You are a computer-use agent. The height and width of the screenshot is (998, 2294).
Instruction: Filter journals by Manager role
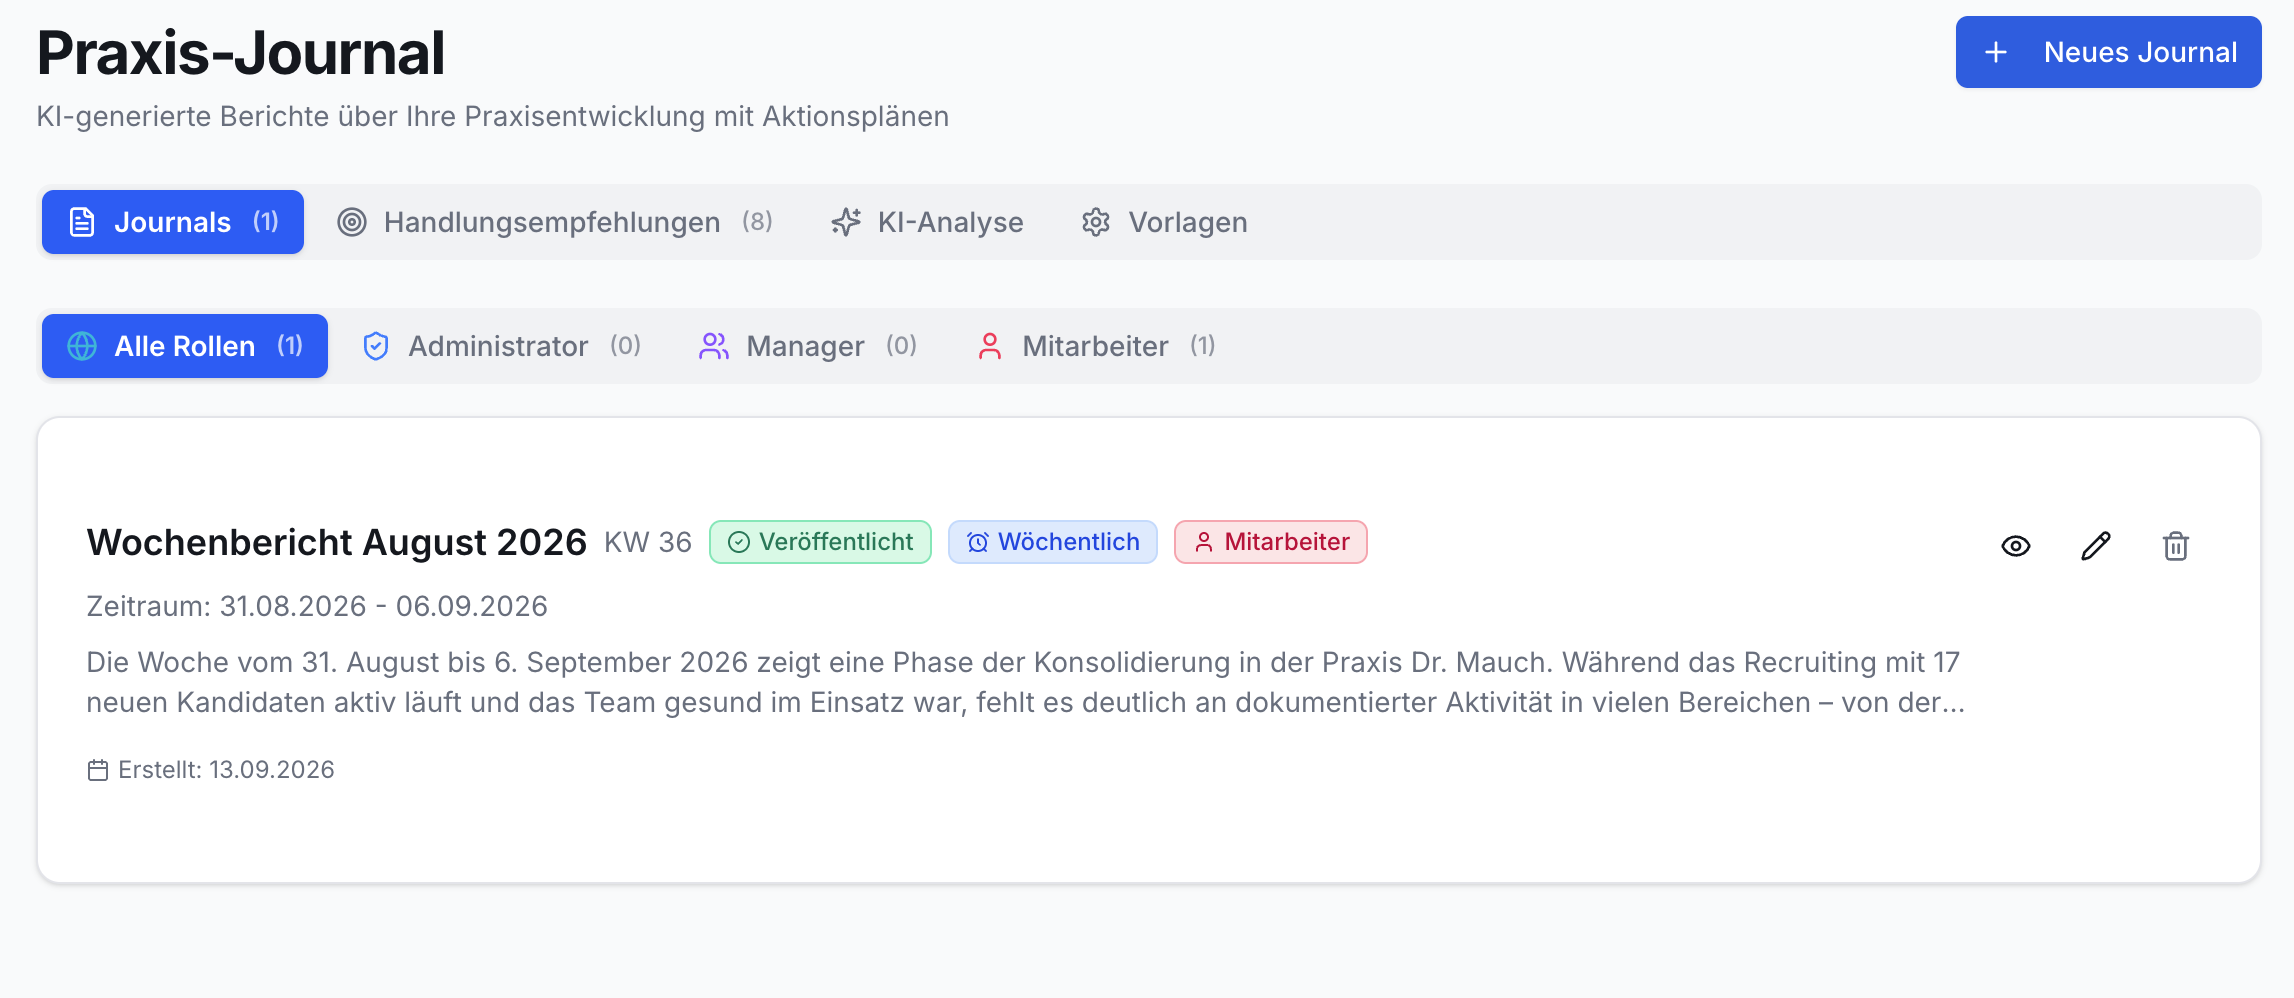[808, 346]
